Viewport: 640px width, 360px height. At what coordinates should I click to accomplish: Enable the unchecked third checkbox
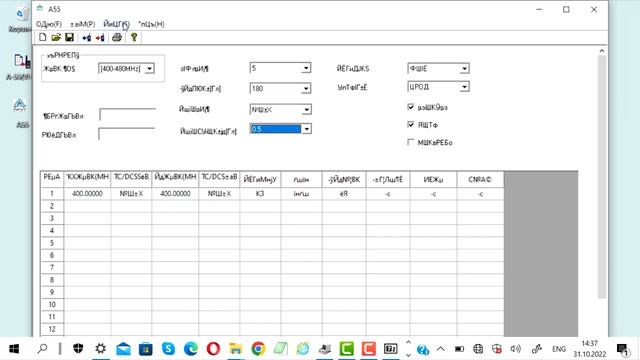click(x=411, y=142)
